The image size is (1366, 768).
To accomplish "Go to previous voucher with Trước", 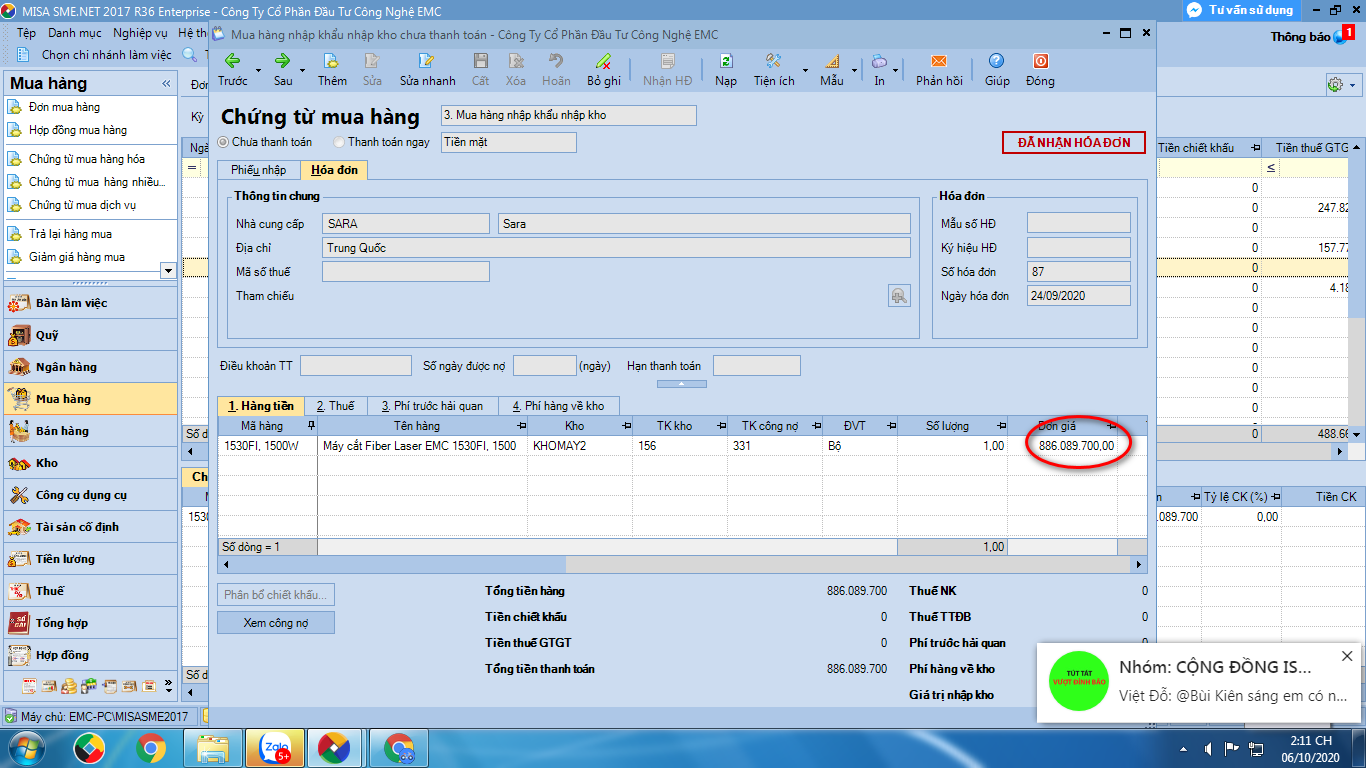I will tap(233, 69).
